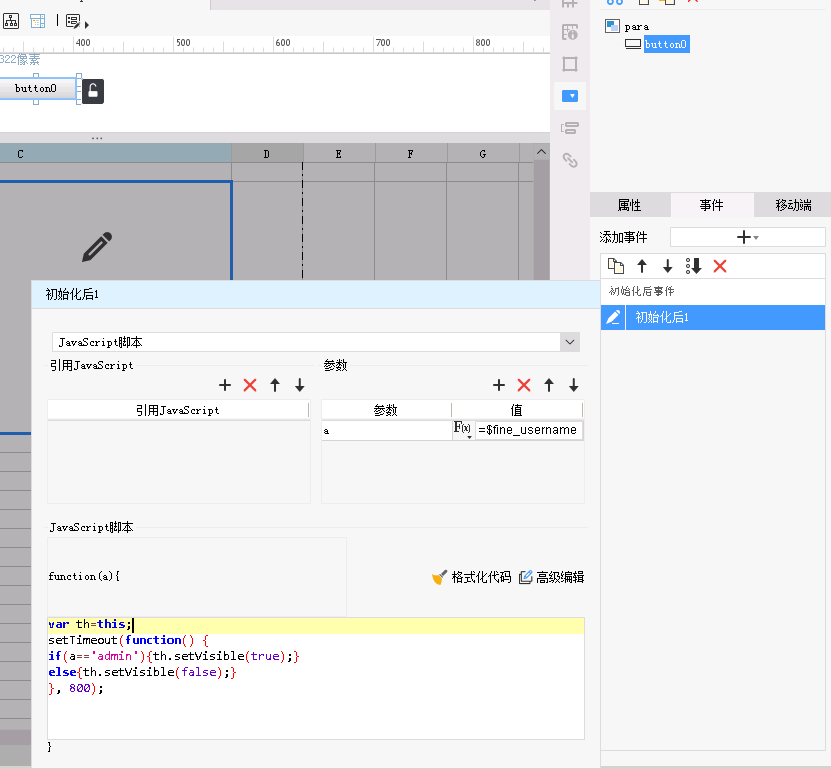Click 格式化代码 format code button

click(472, 577)
